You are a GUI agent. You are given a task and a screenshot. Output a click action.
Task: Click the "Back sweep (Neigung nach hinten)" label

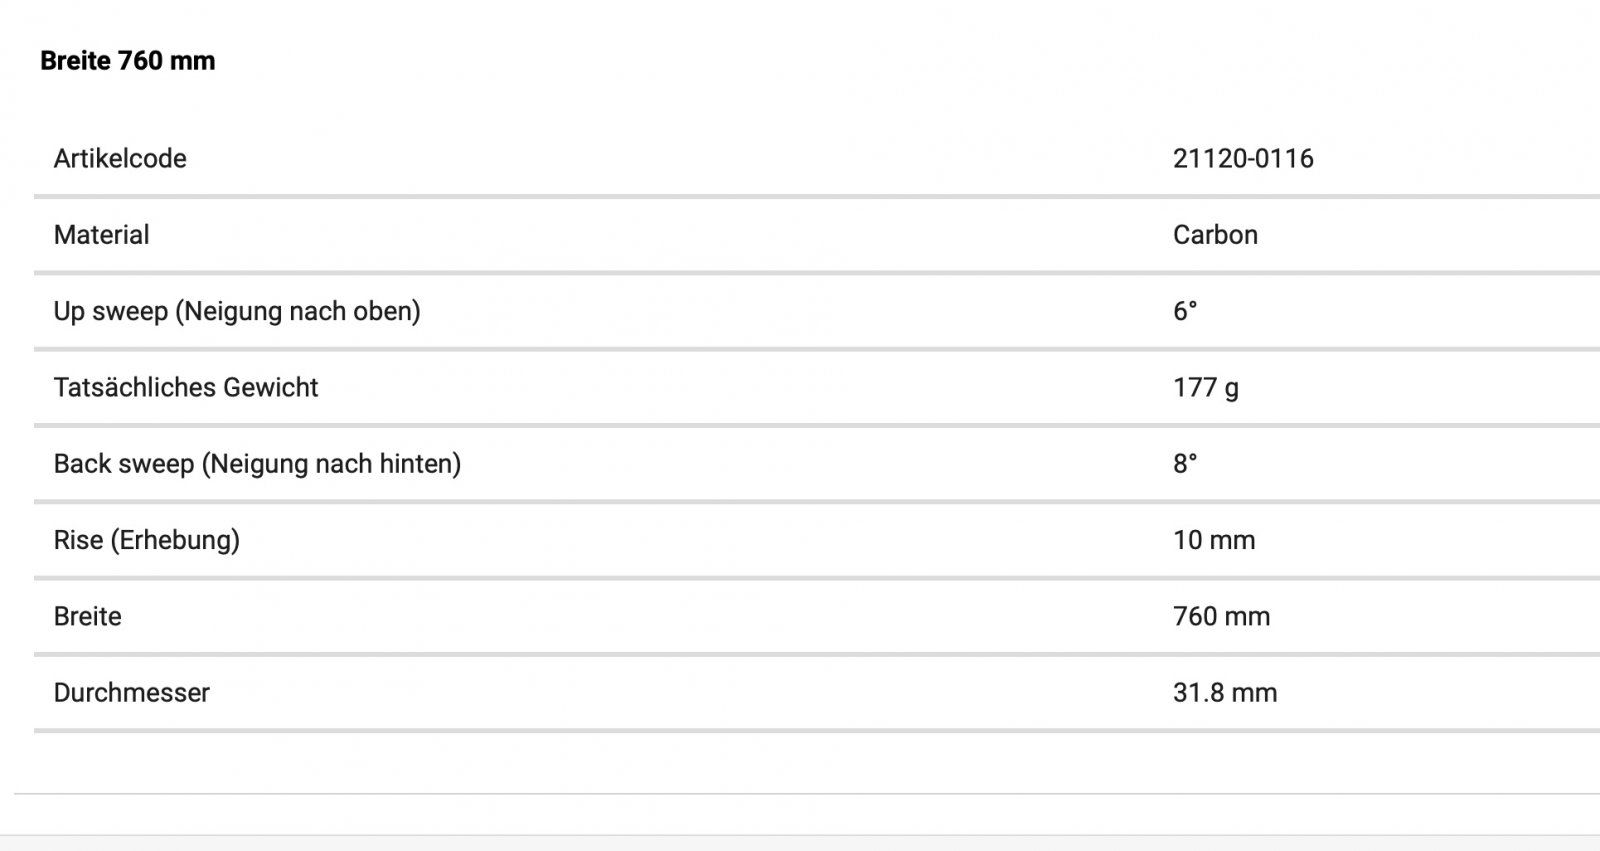(257, 464)
